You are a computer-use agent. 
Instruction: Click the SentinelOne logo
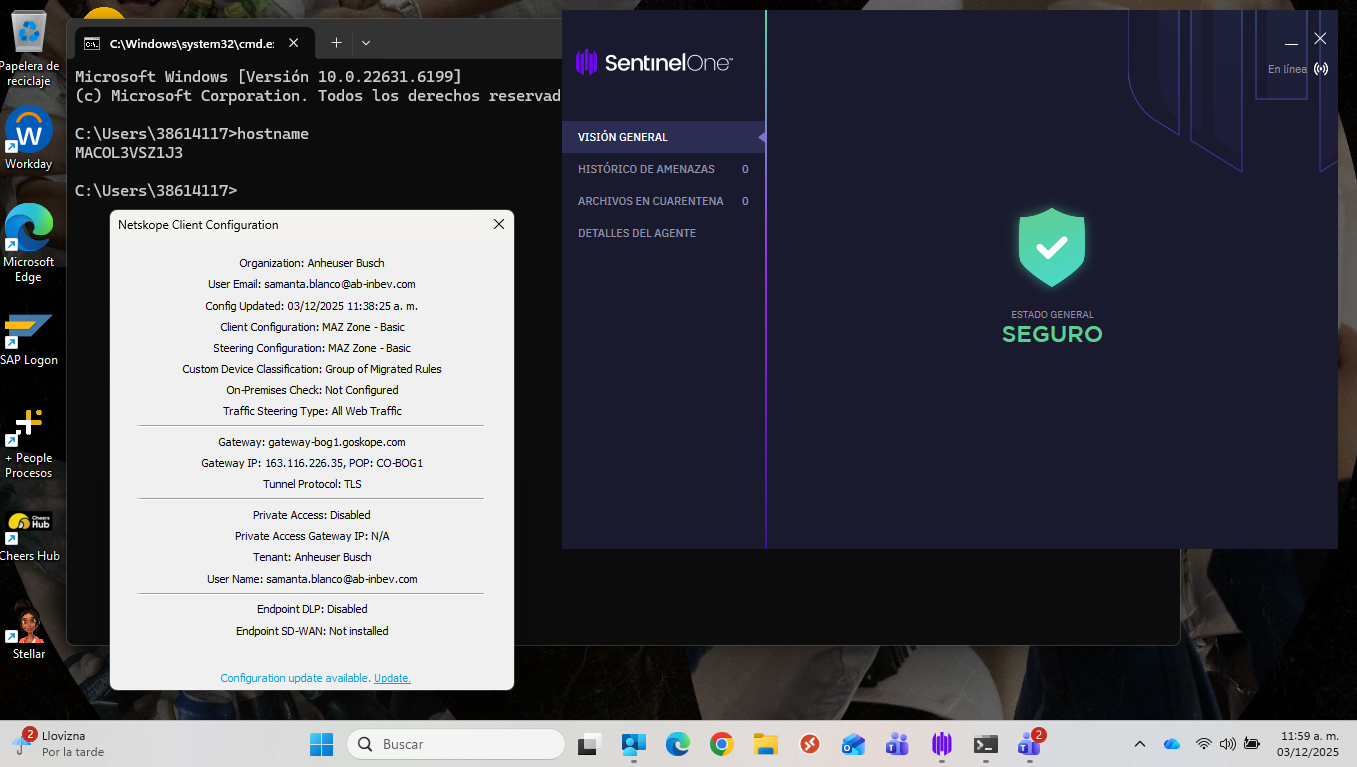(654, 63)
